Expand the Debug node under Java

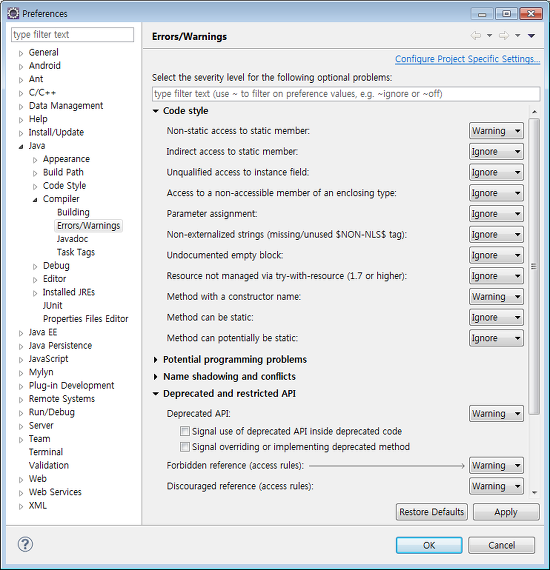tap(35, 266)
